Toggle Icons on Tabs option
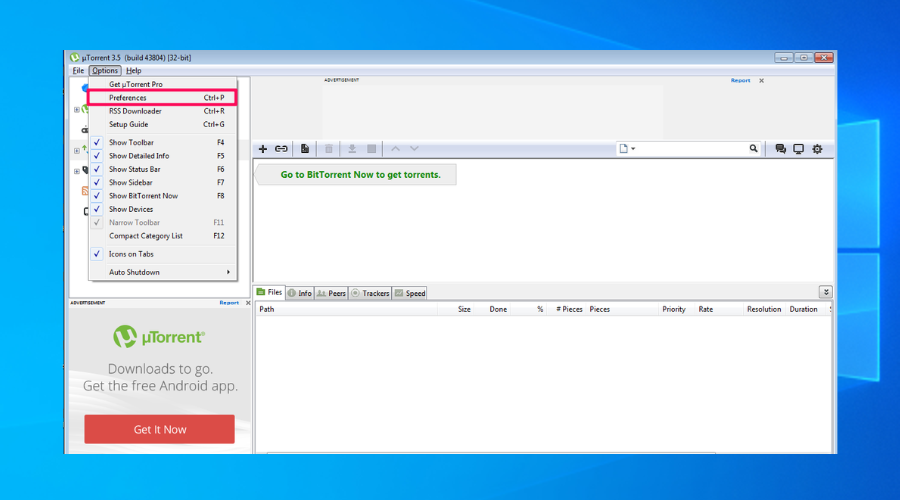 coord(162,254)
